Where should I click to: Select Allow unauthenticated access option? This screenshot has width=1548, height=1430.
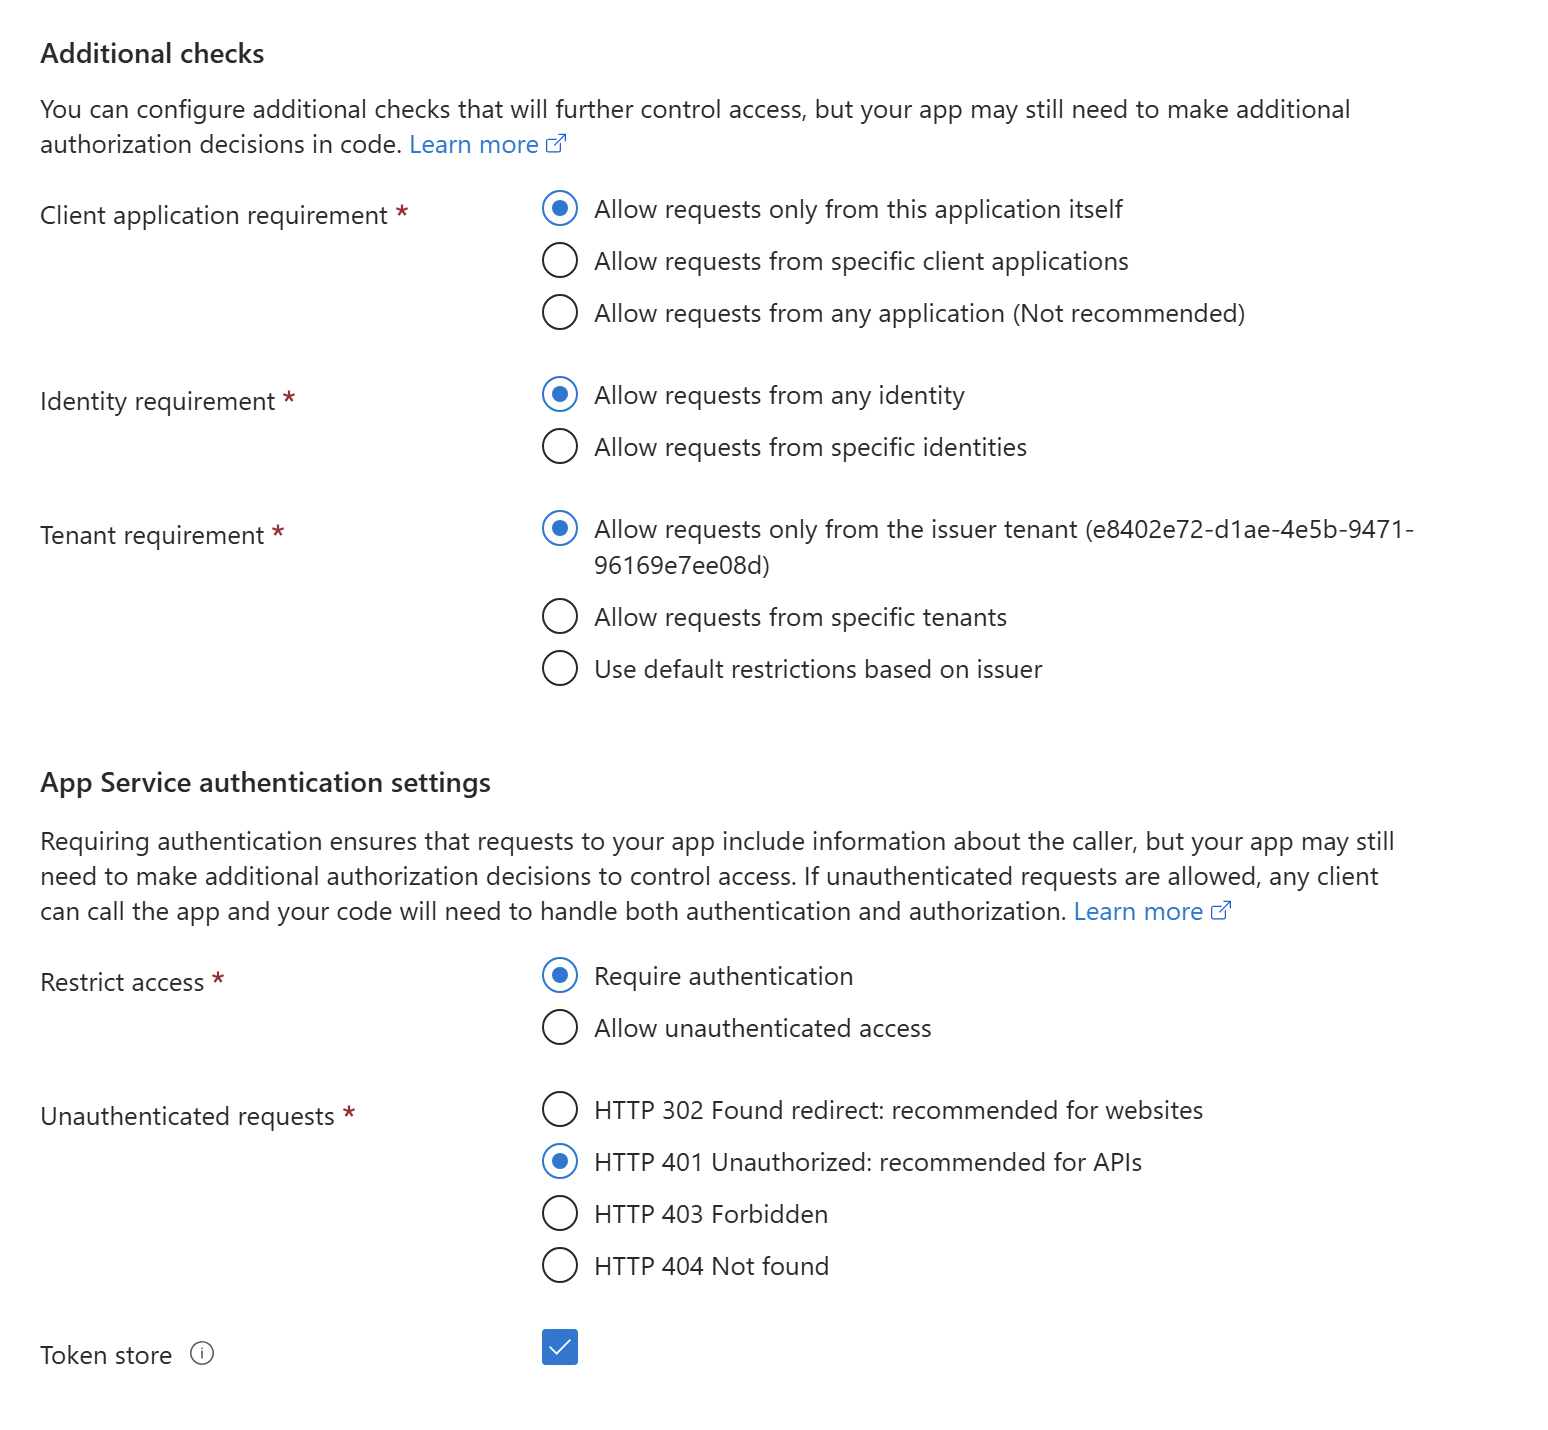tap(560, 1027)
